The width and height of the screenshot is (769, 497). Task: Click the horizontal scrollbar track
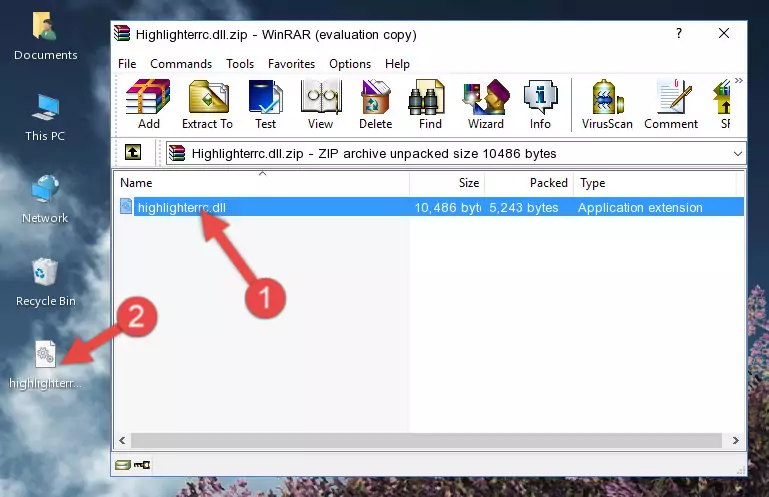(426, 440)
